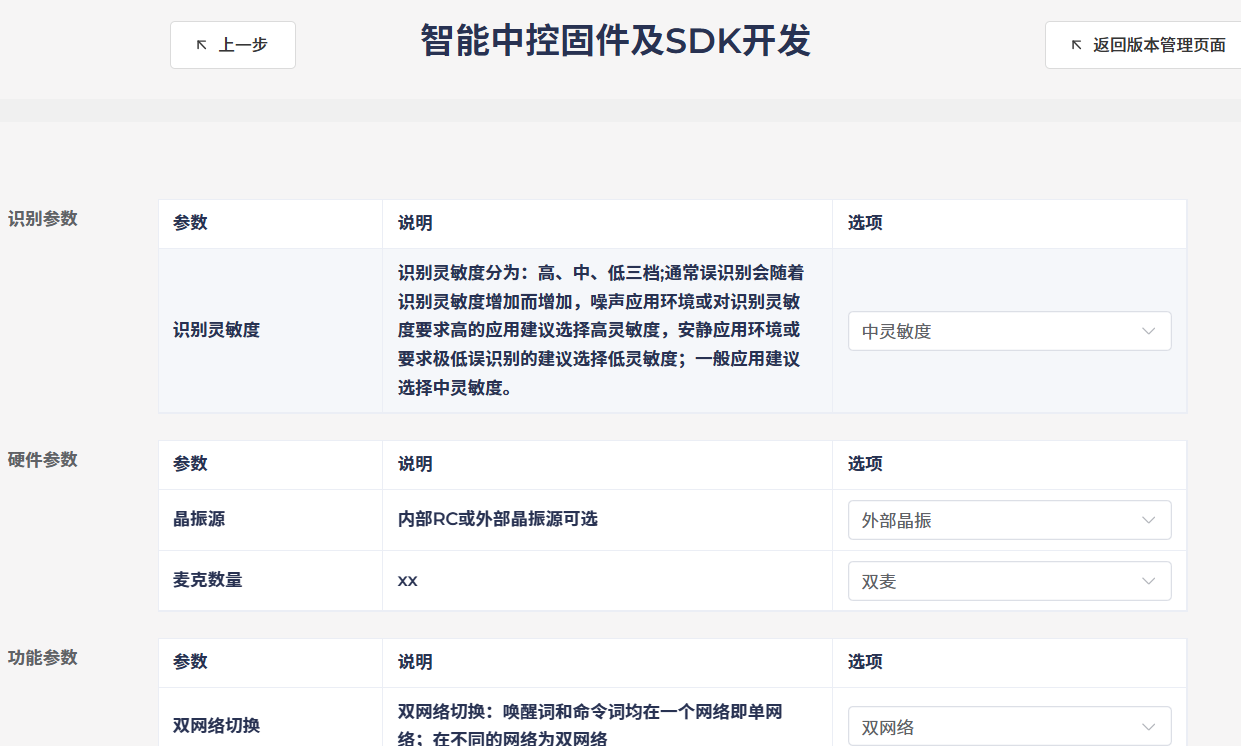
Task: Click the chevron in the 双麦 selector
Action: [1148, 581]
